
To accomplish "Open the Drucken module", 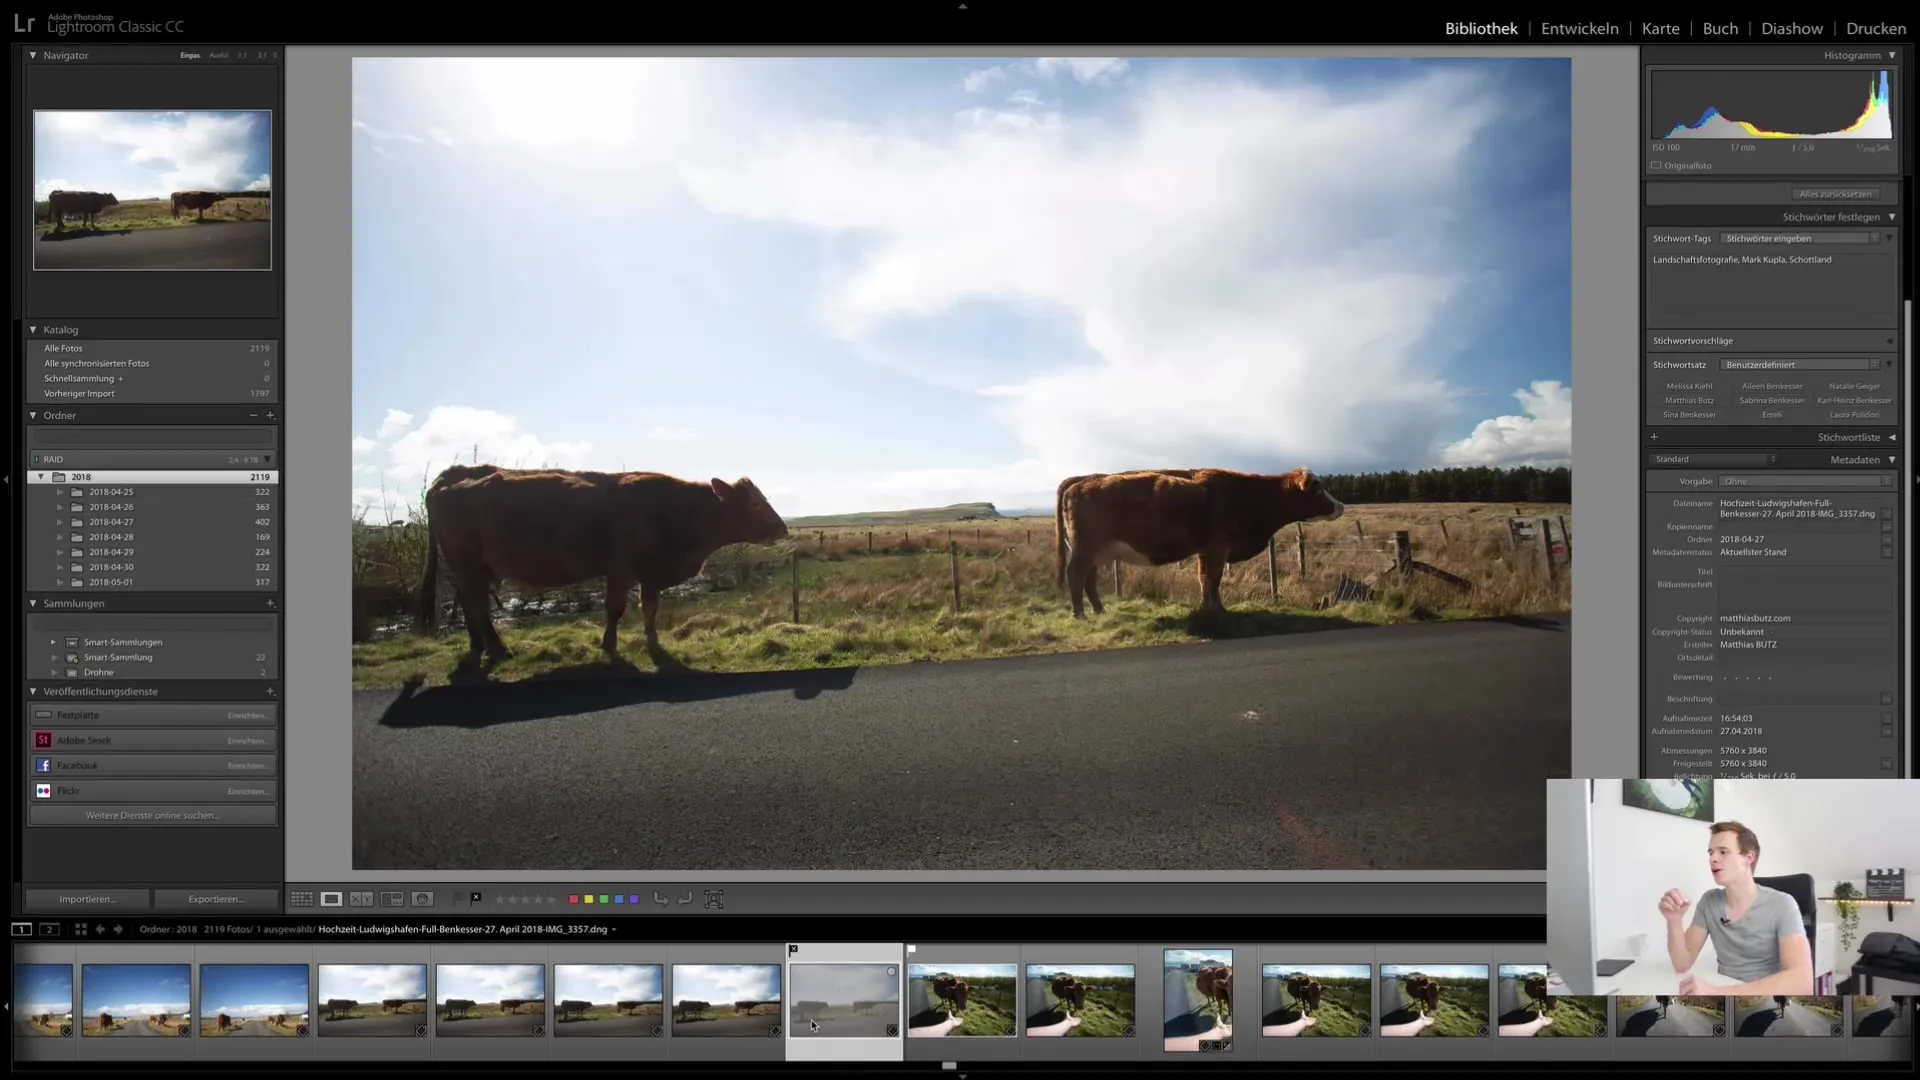I will click(x=1876, y=28).
